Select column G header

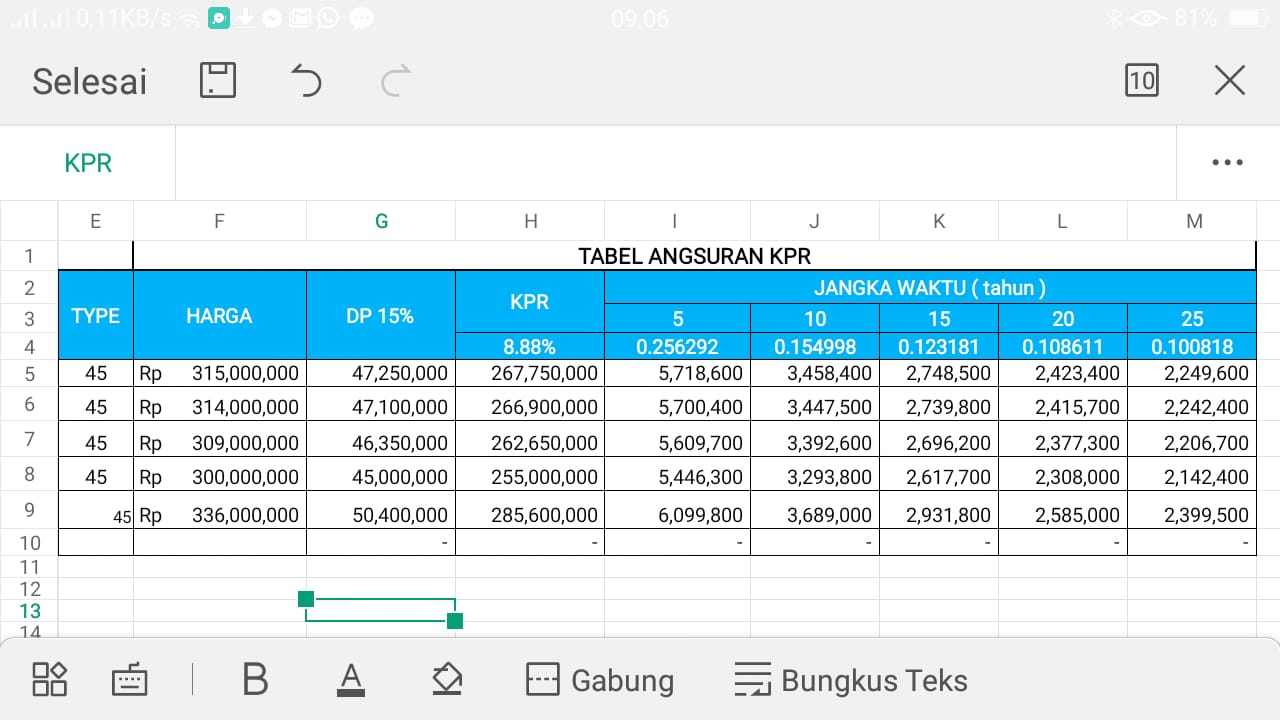[x=381, y=221]
